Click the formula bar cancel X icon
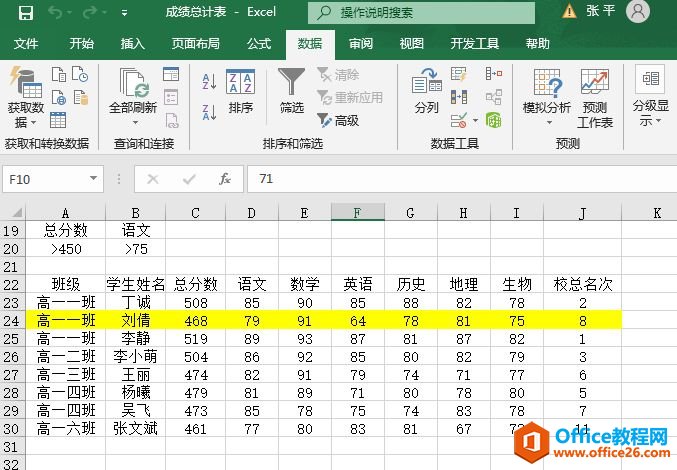 [x=152, y=179]
